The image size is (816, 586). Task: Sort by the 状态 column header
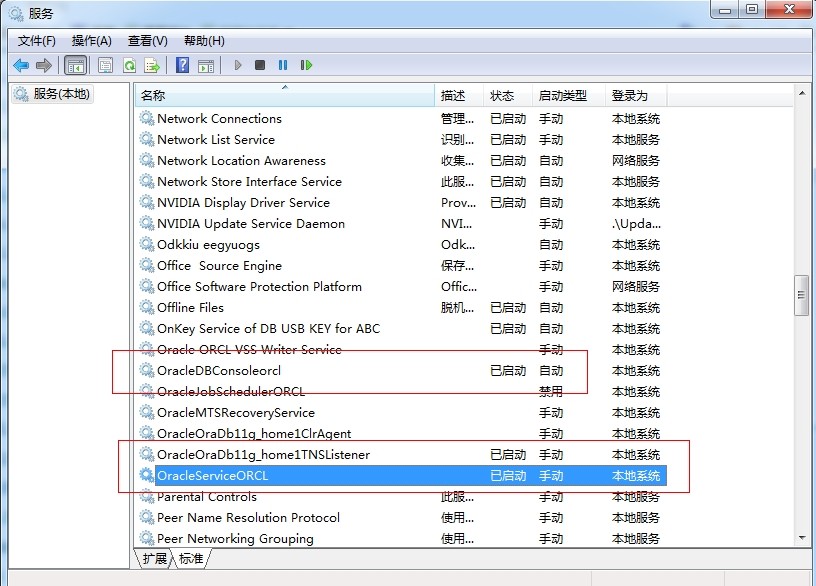508,96
